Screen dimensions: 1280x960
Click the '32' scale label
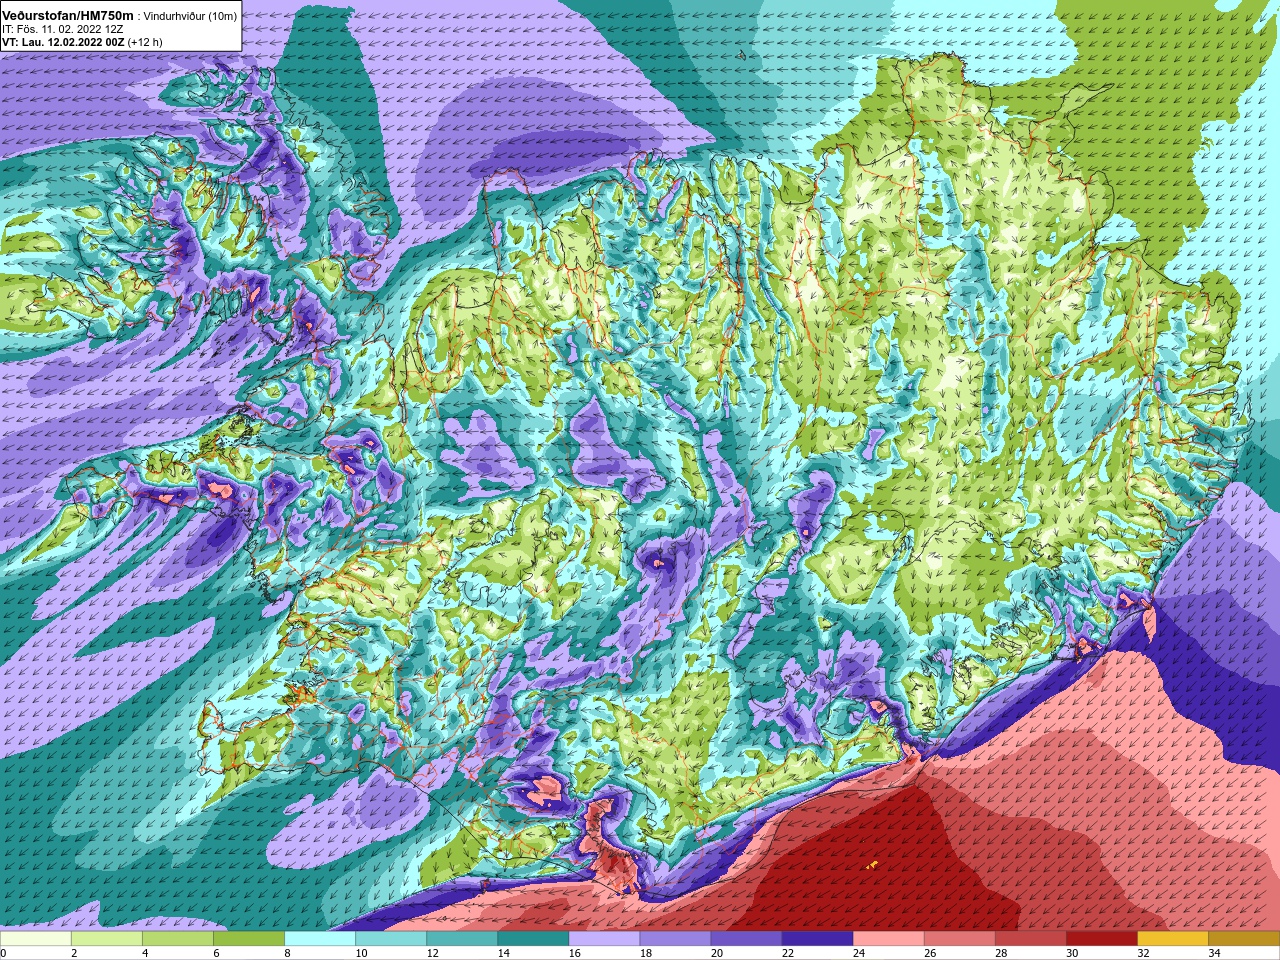click(x=1142, y=953)
